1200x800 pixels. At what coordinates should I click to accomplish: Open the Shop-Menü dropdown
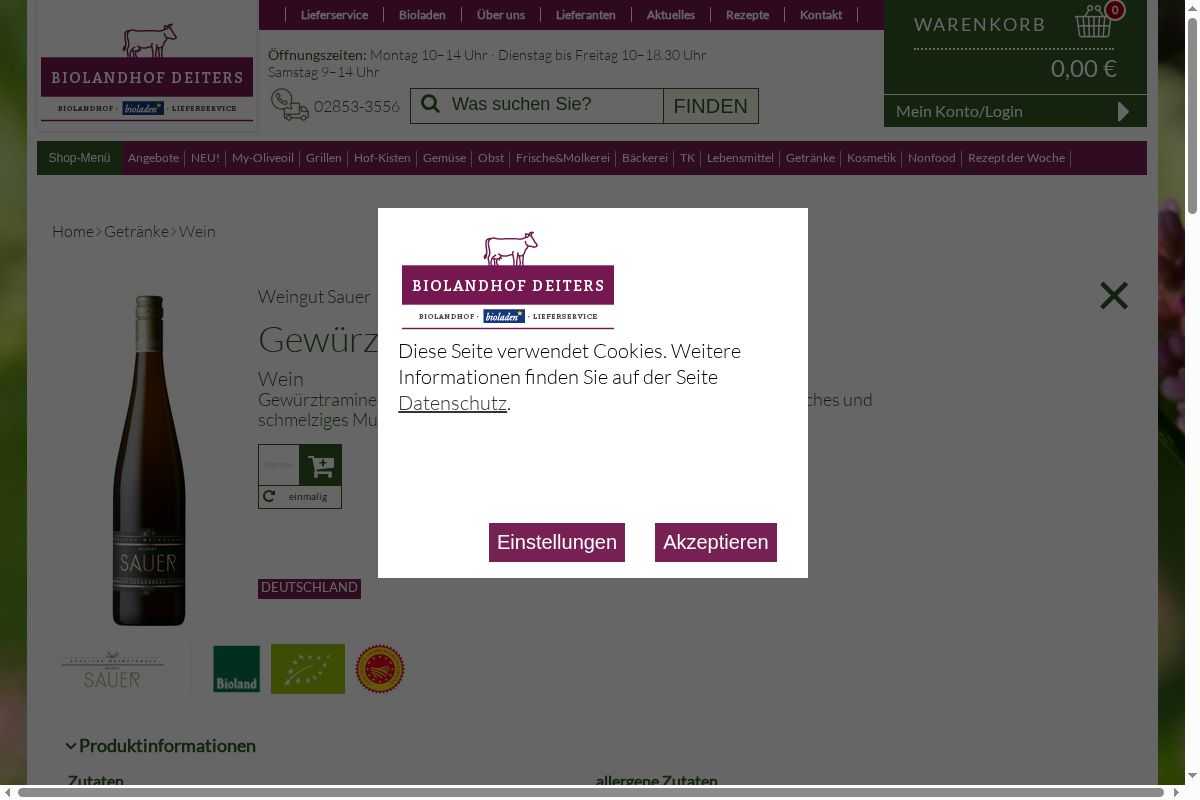(x=79, y=158)
